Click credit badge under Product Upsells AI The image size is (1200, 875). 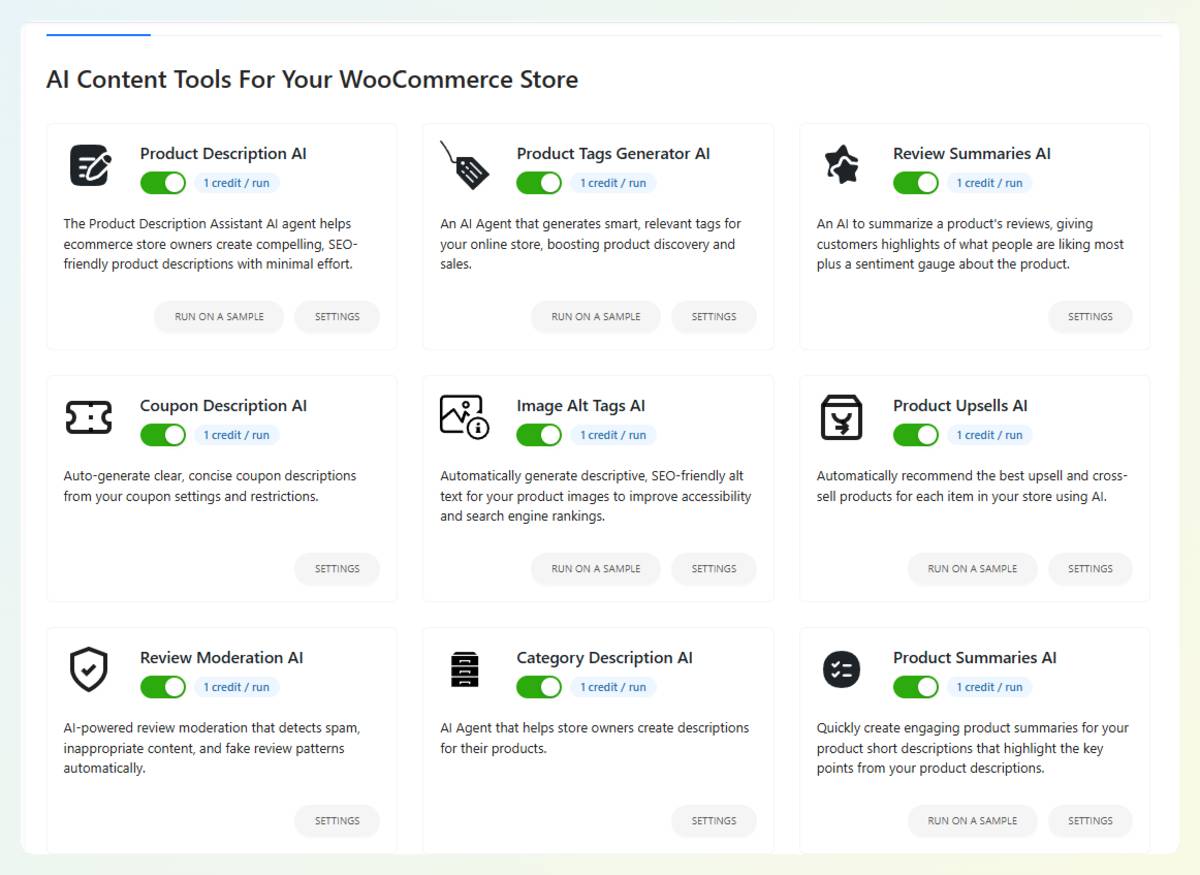pos(990,435)
